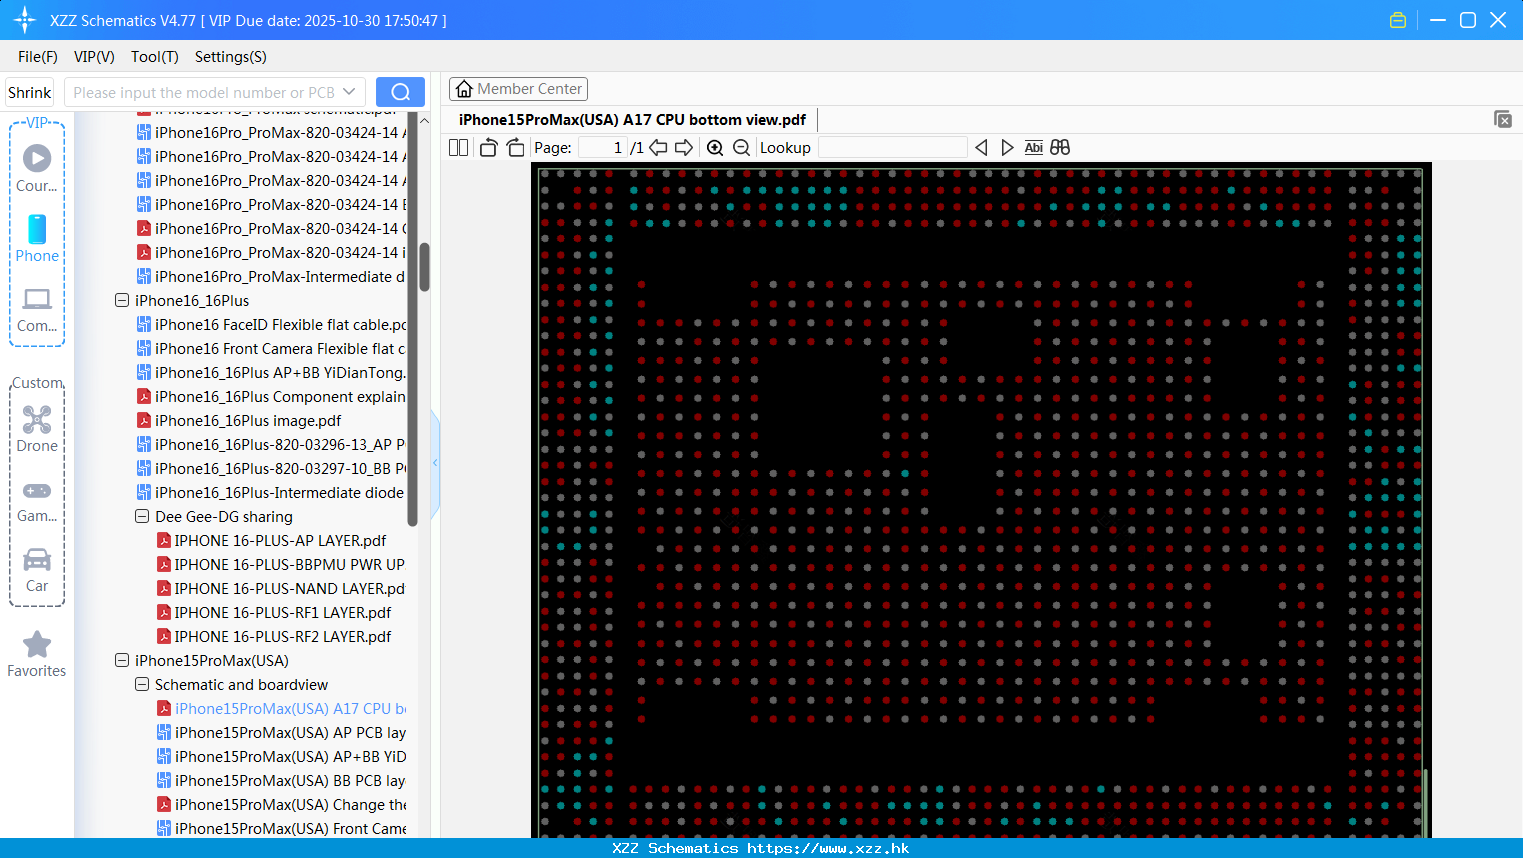Collapse the Dee Gee-DG sharing folder
The height and width of the screenshot is (858, 1523).
(142, 516)
